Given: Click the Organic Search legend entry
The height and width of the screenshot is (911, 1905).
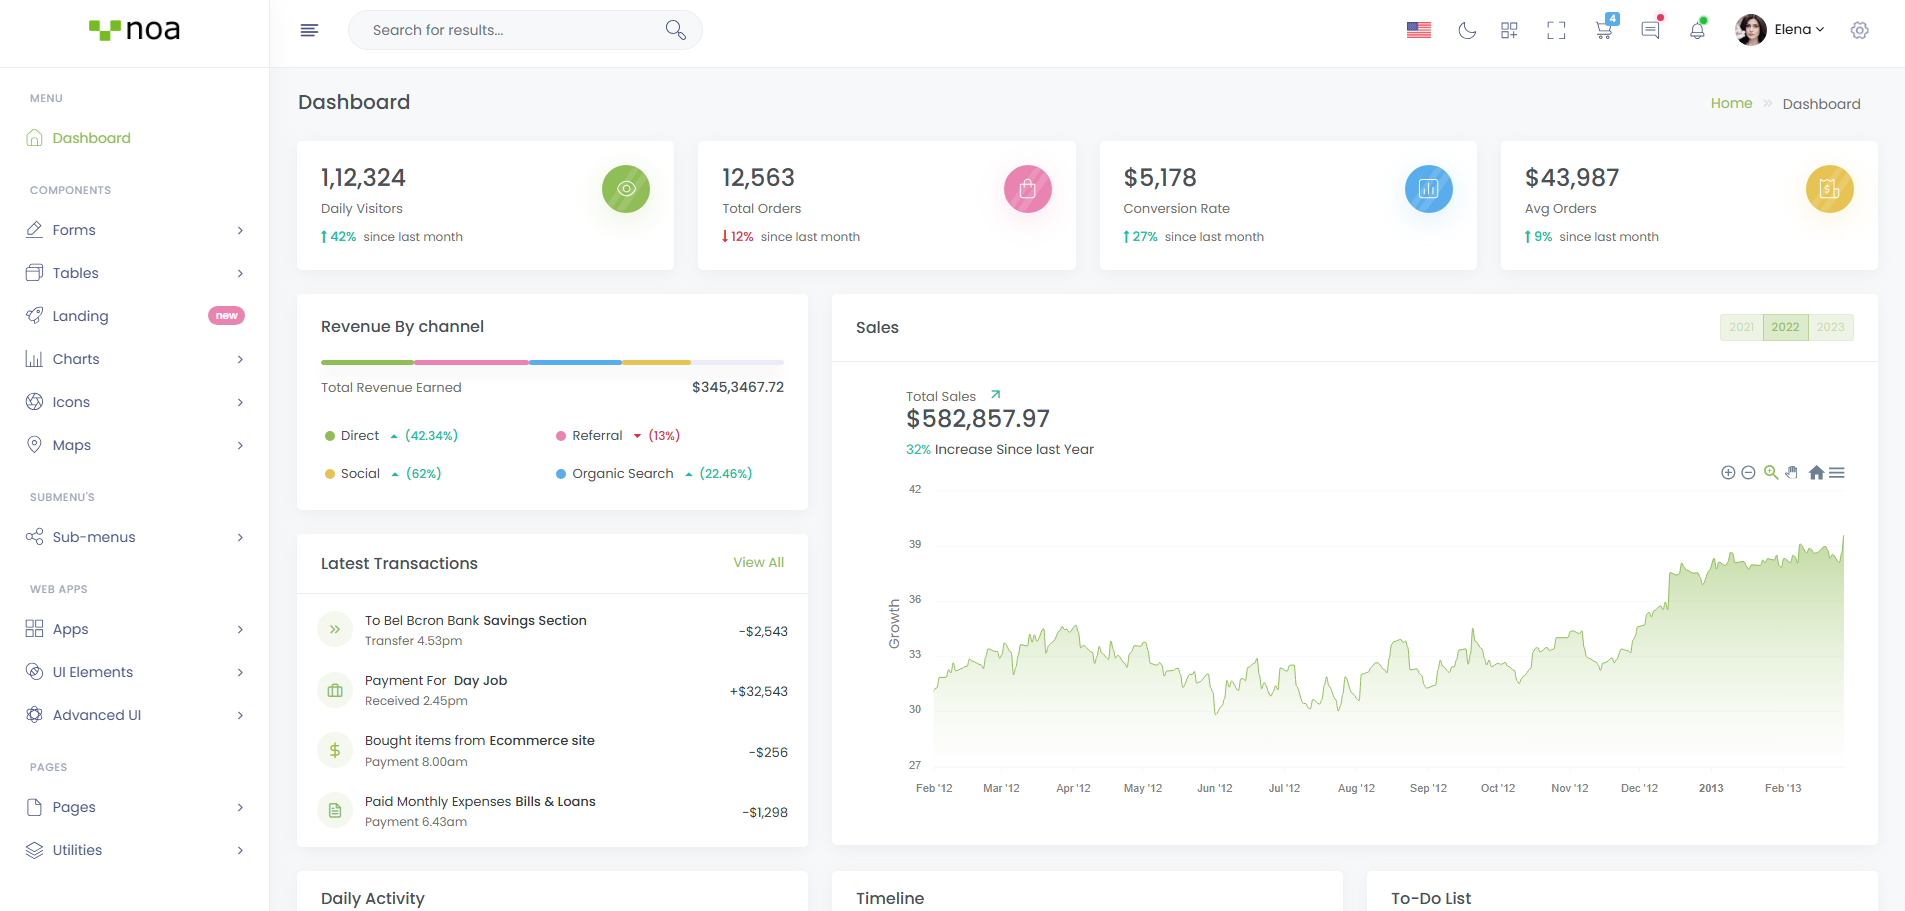Looking at the screenshot, I should coord(654,473).
